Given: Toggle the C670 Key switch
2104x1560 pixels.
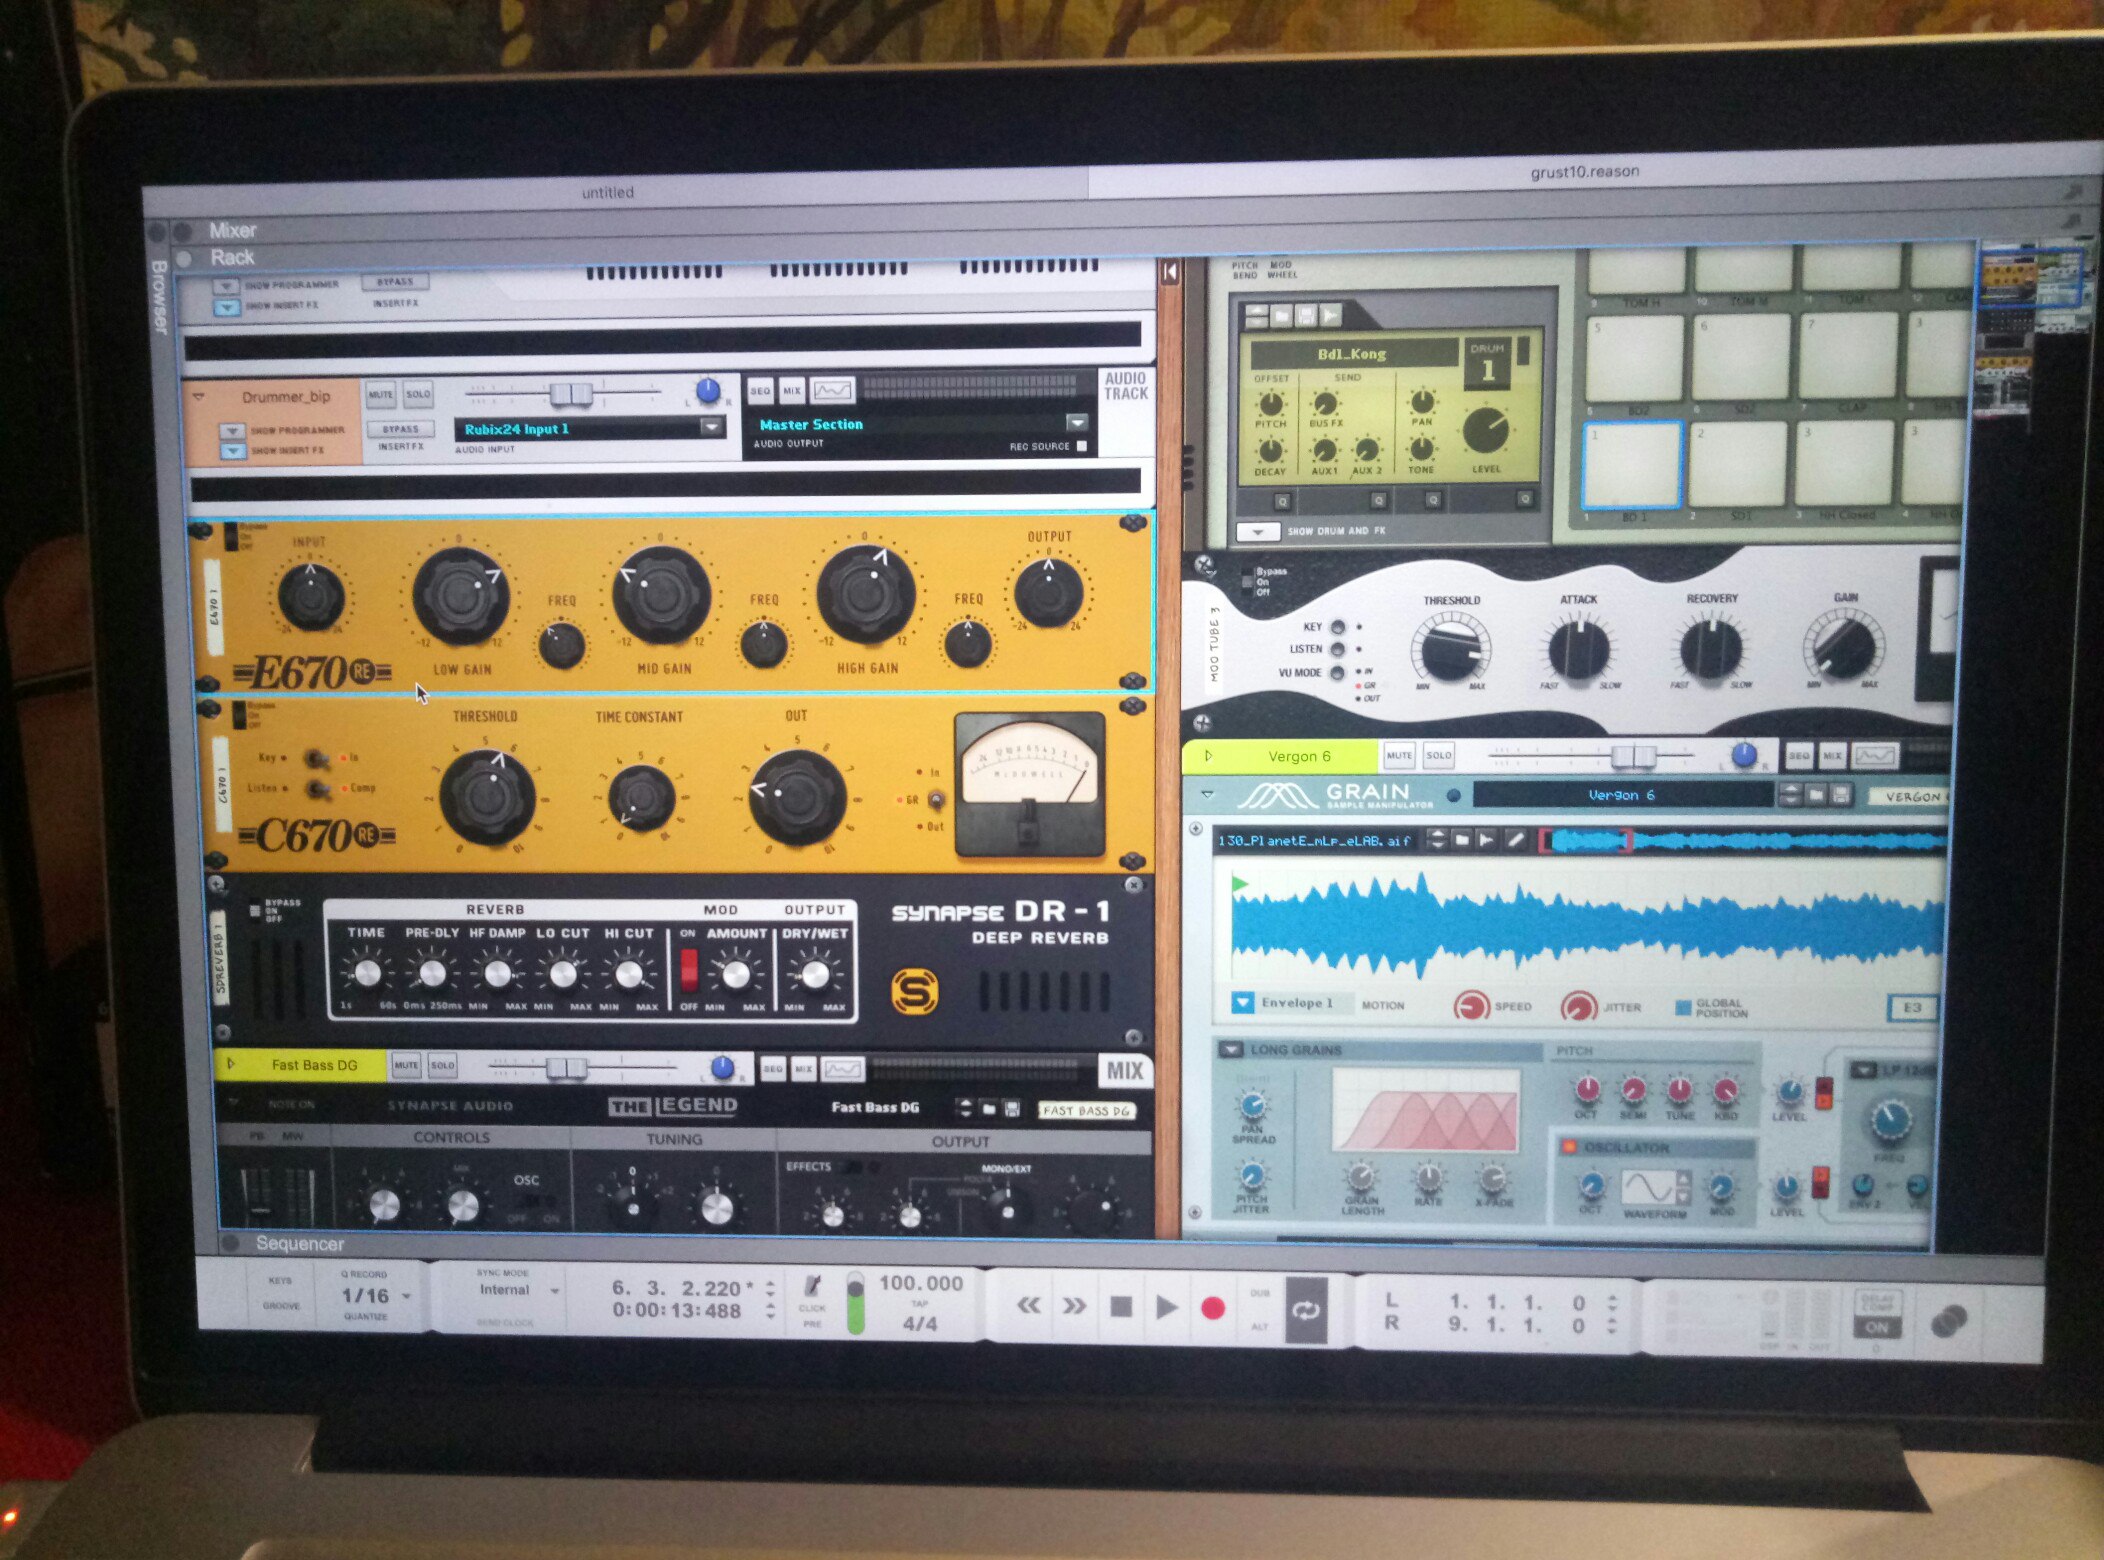Looking at the screenshot, I should [315, 758].
